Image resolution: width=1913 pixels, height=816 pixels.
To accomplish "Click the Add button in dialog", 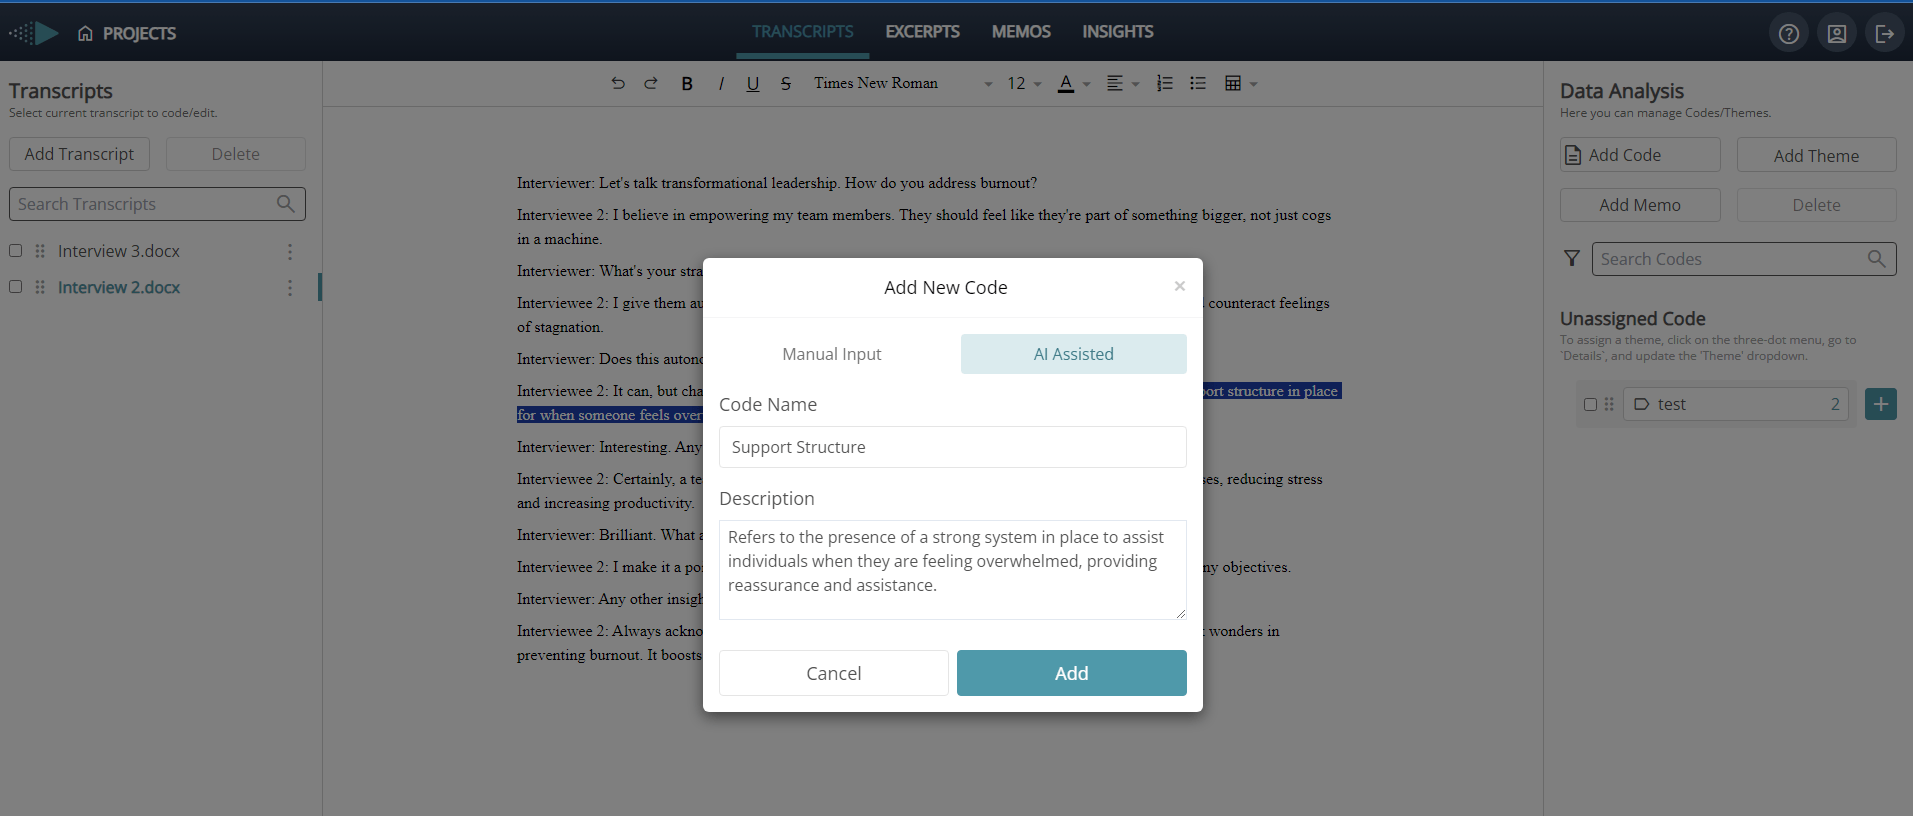I will coord(1071,673).
